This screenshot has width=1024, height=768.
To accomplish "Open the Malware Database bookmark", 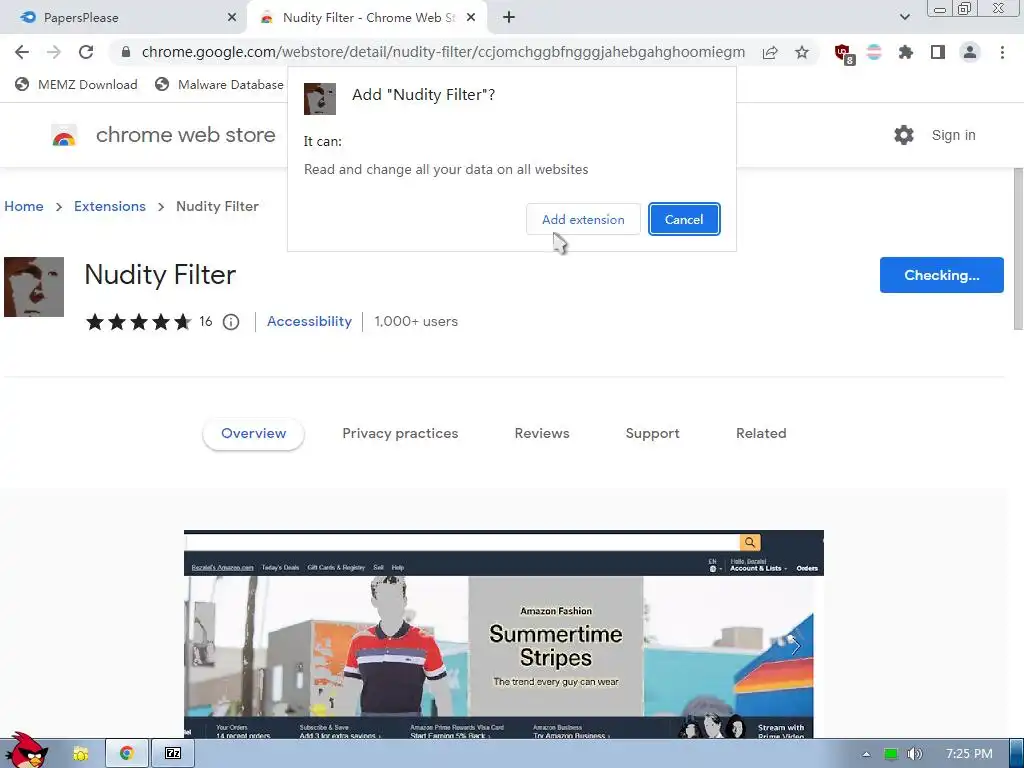I will point(219,84).
